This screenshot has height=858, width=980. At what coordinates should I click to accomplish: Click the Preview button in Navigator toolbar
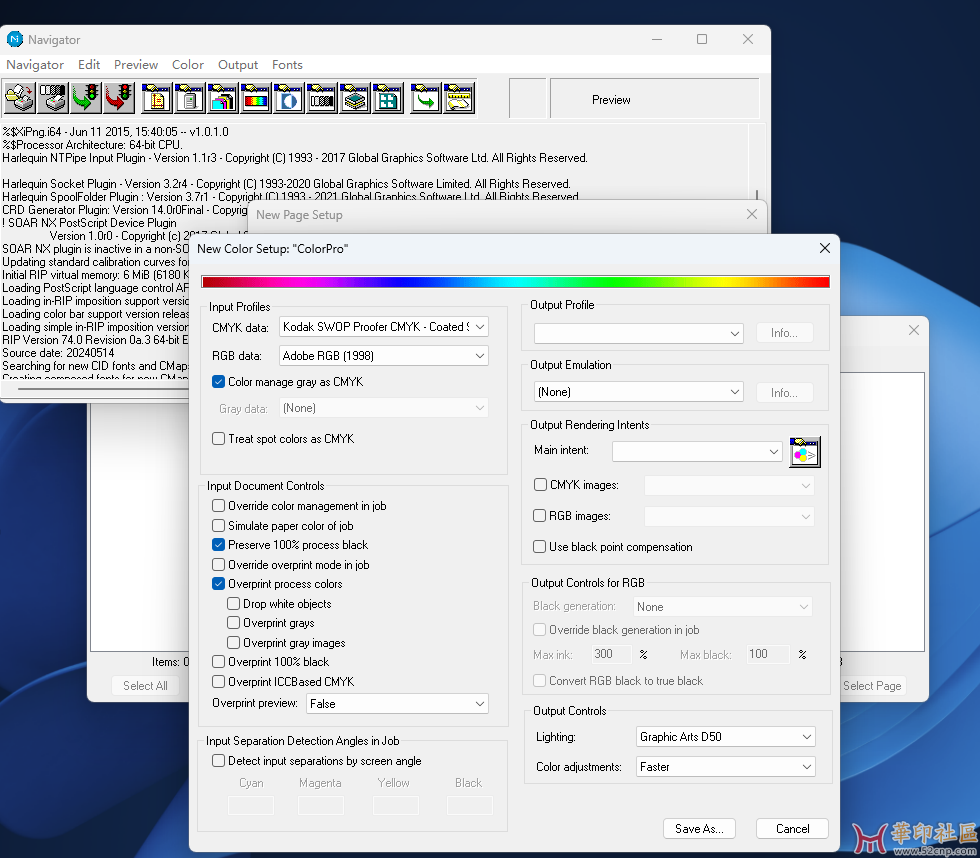point(655,99)
